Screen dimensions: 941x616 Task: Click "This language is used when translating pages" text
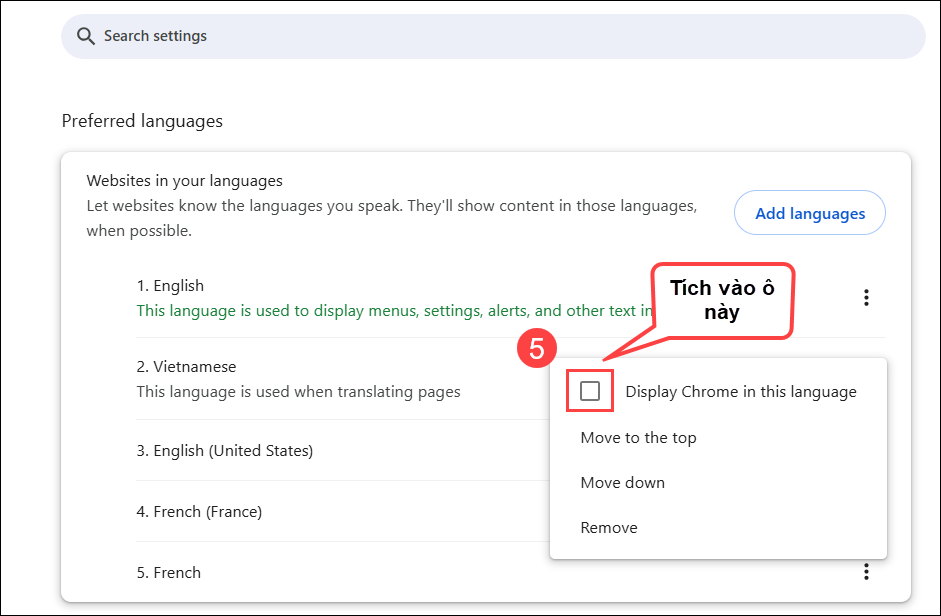point(298,392)
